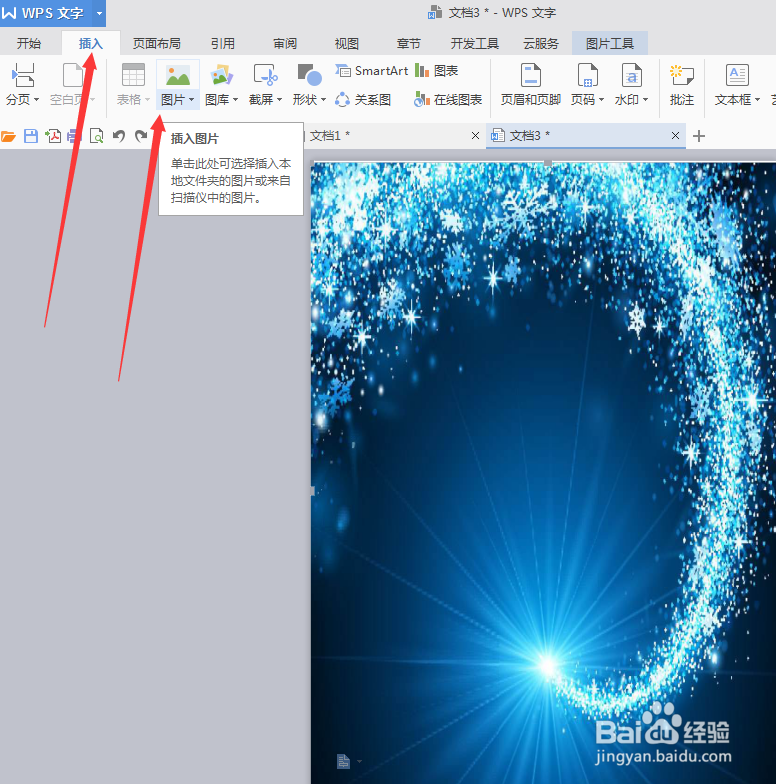Image resolution: width=776 pixels, height=784 pixels.
Task: Expand the page number (页码) dropdown arrow
Action: pyautogui.click(x=602, y=100)
